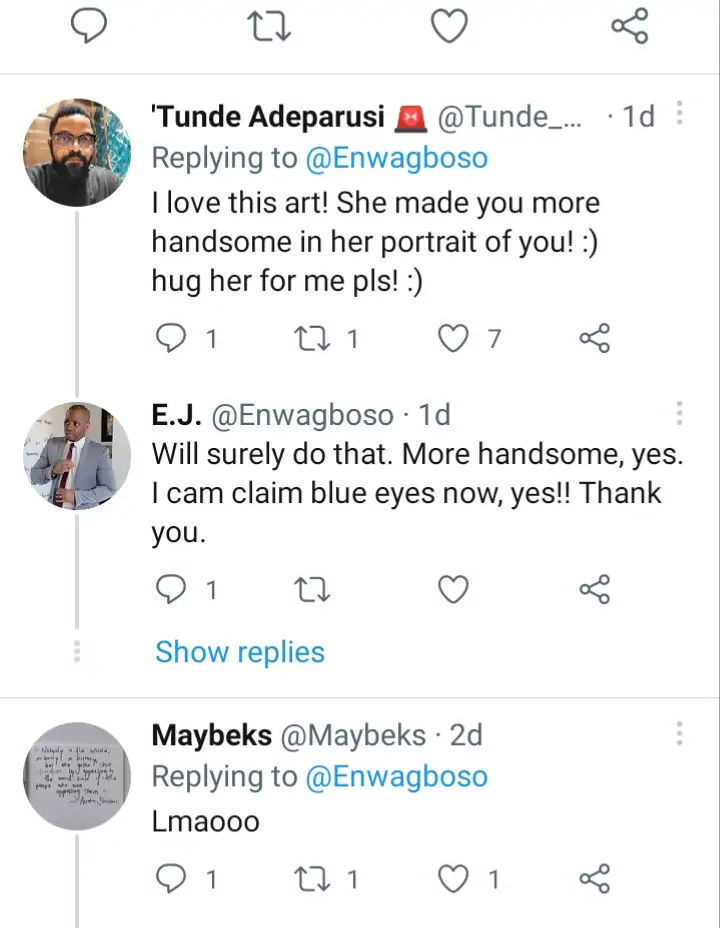View 'Tunde Adeparusi's profile picture
Viewport: 720px width, 928px height.
77,153
